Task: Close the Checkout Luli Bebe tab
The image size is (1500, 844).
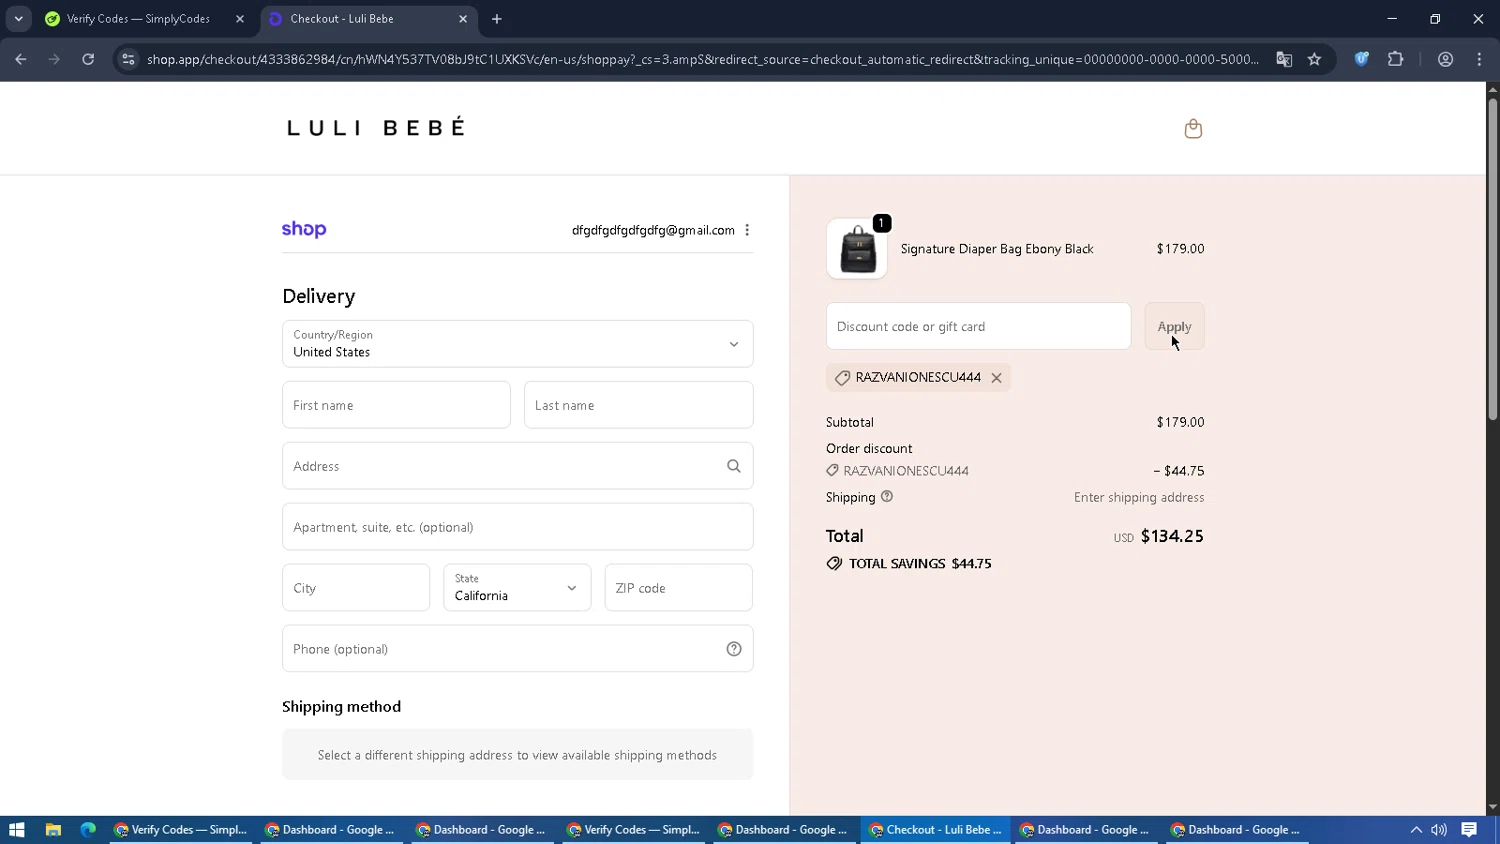Action: (x=463, y=19)
